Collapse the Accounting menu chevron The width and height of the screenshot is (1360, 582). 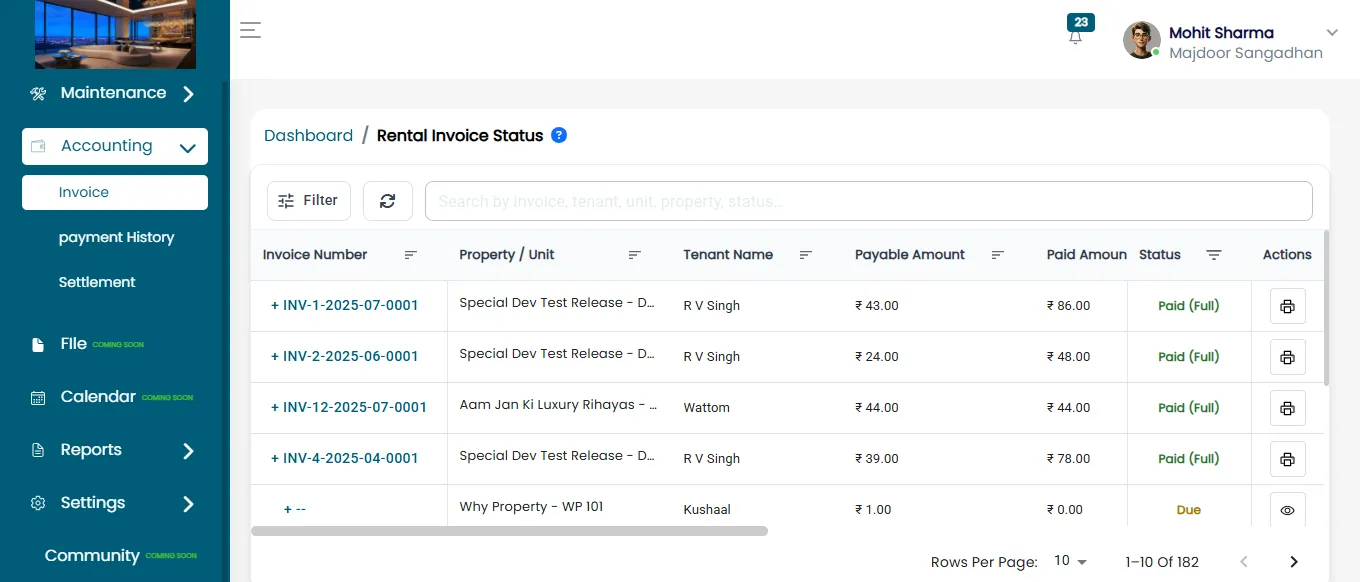(187, 148)
